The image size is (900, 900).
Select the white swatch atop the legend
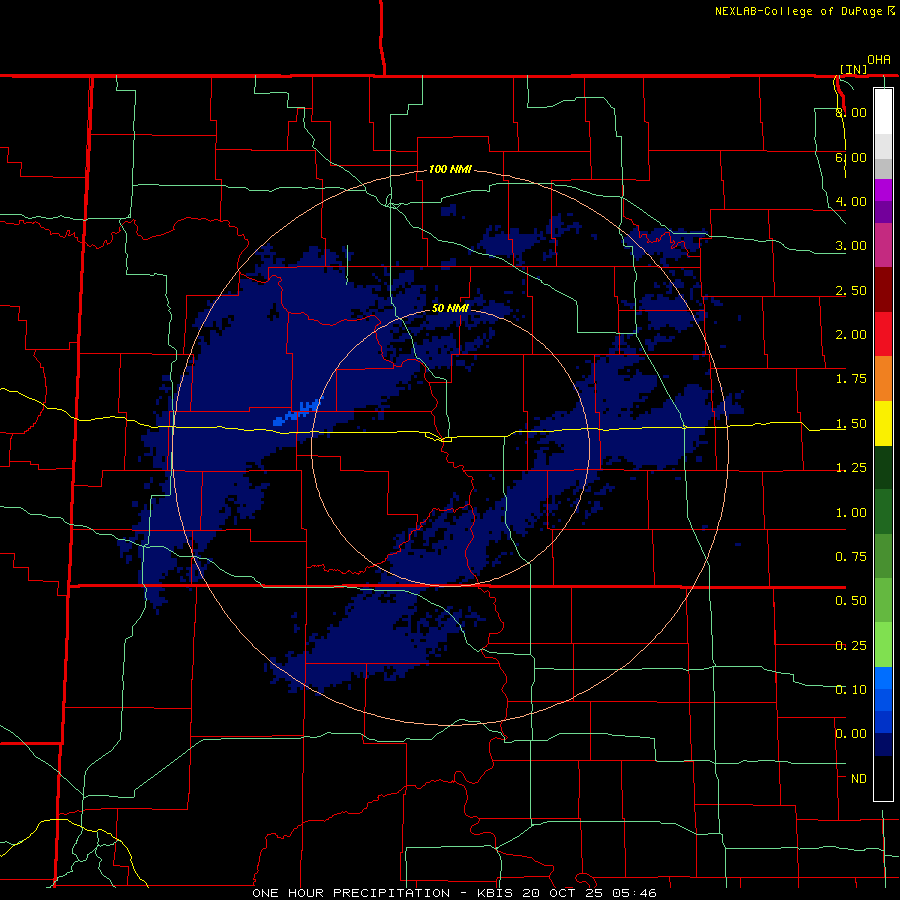coord(883,111)
